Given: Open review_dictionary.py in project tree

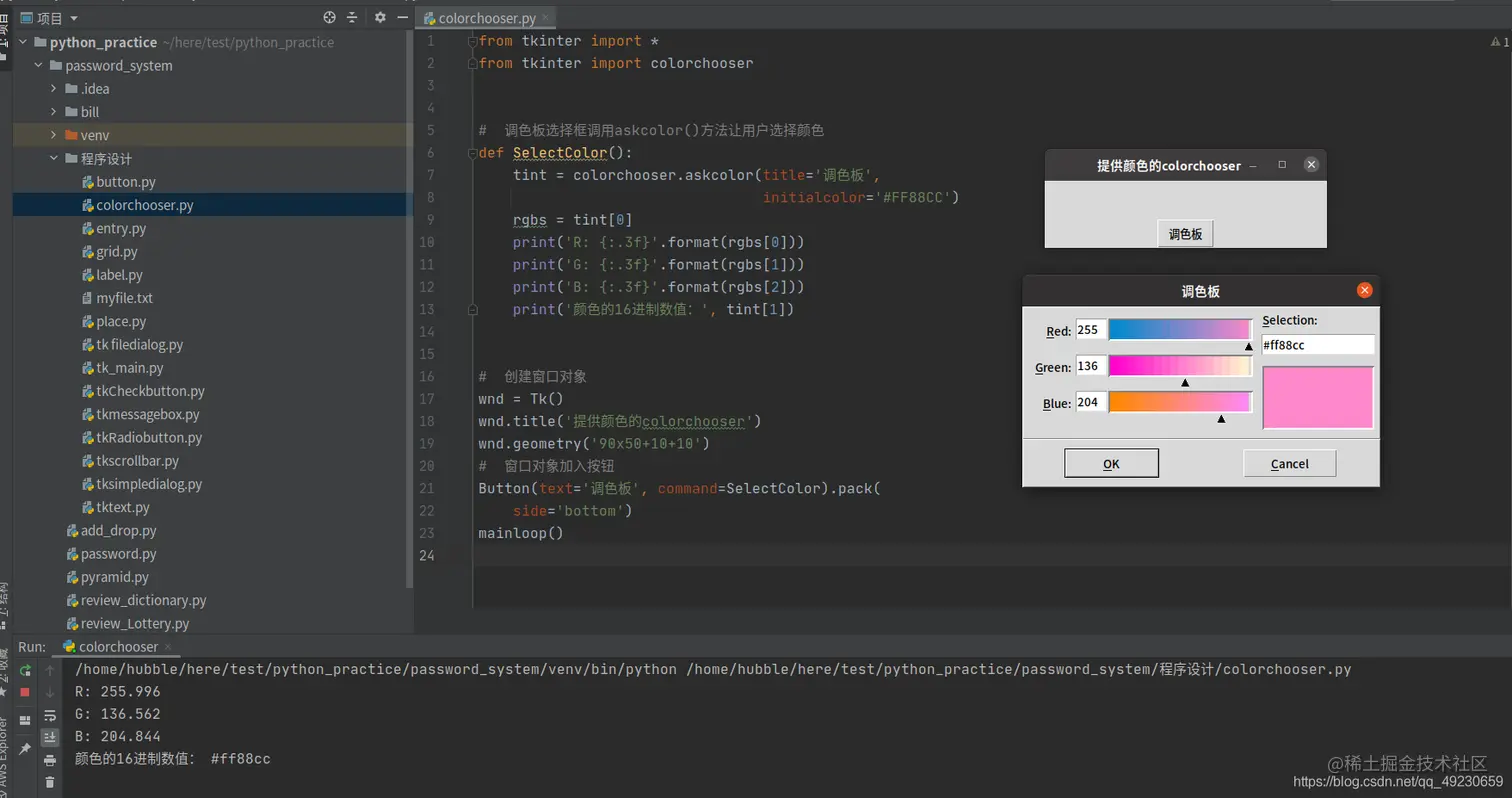Looking at the screenshot, I should (x=136, y=600).
